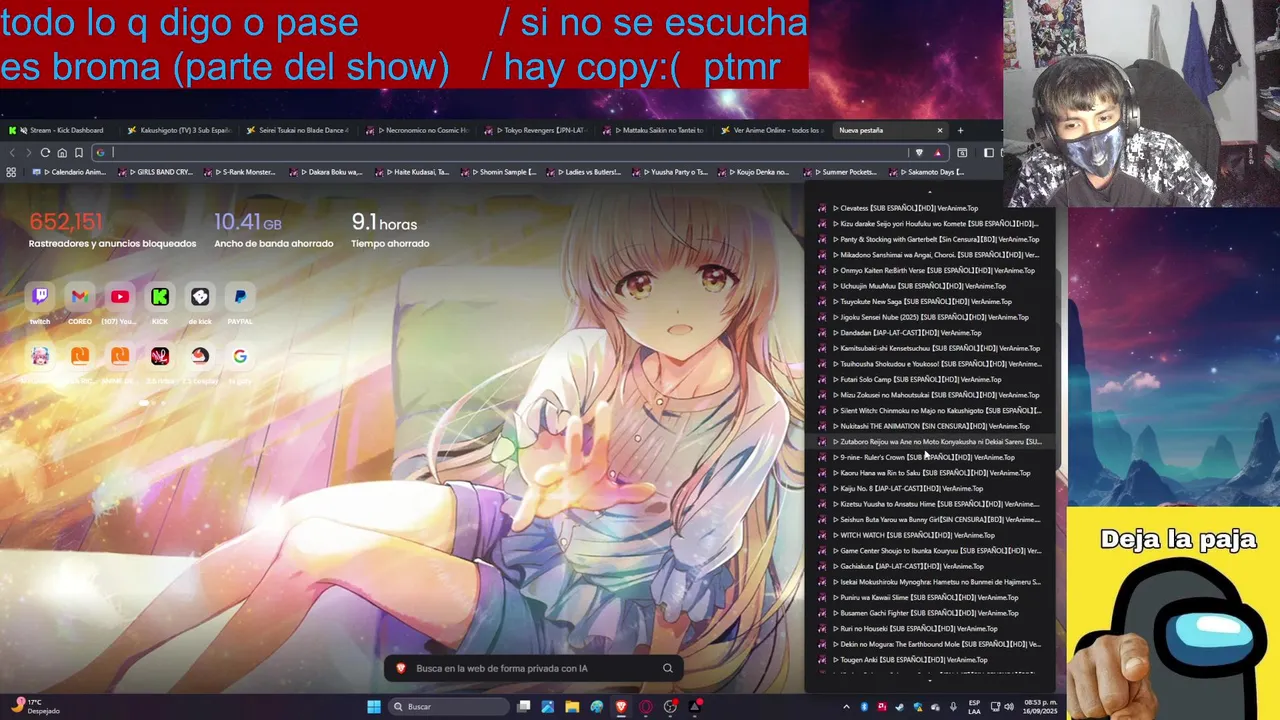1280x720 pixels.
Task: Switch to Seirei Tsukai no Blade Dance tab
Action: 298,130
